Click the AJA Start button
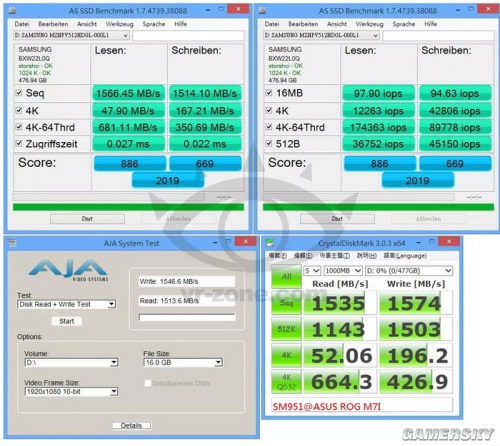Screen dimensions: 500x446 tap(67, 321)
